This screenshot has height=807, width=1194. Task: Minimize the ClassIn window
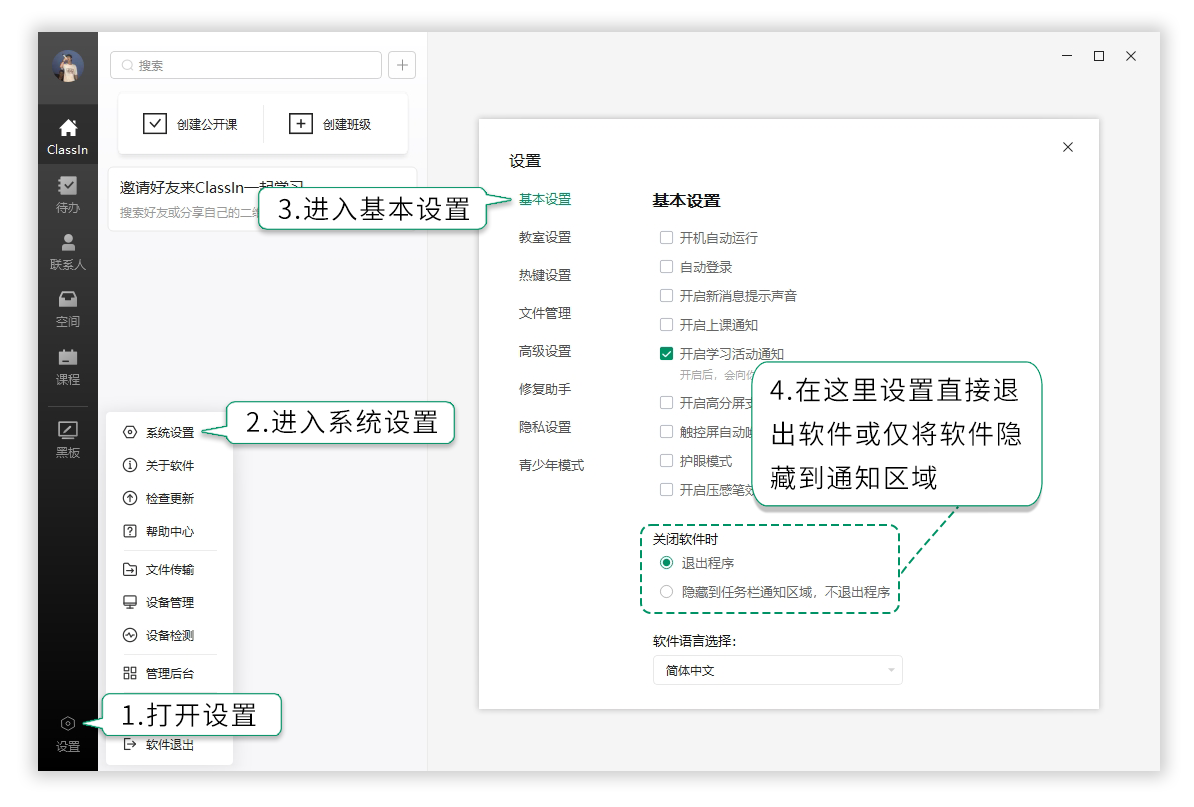point(1067,56)
